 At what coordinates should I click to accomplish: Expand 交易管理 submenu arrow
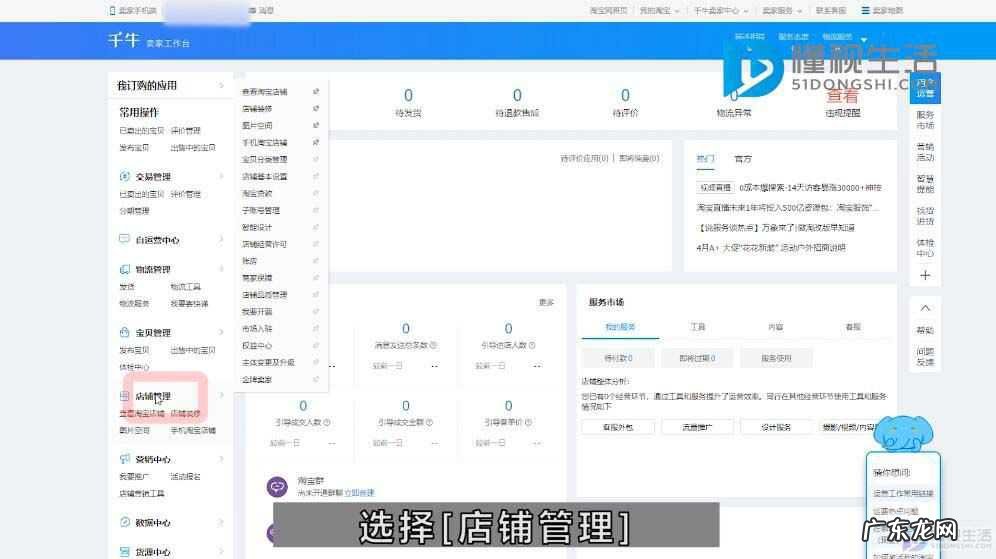pyautogui.click(x=222, y=176)
